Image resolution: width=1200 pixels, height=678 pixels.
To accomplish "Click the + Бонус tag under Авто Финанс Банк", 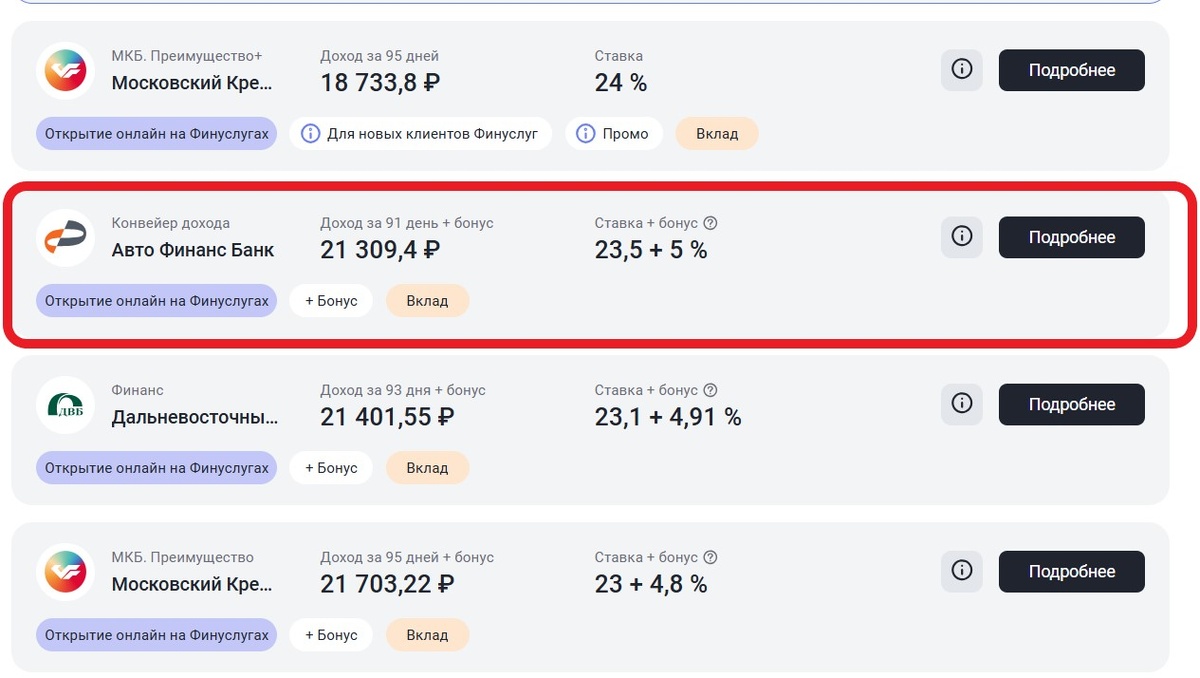I will click(x=331, y=300).
